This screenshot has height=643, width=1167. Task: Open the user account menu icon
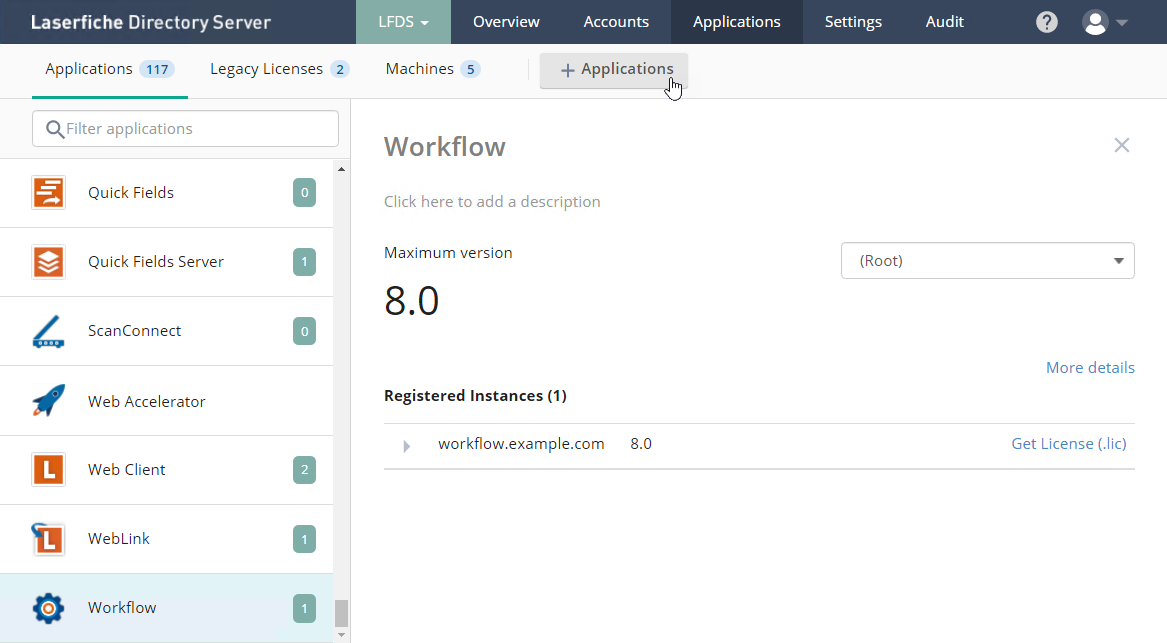click(x=1095, y=22)
